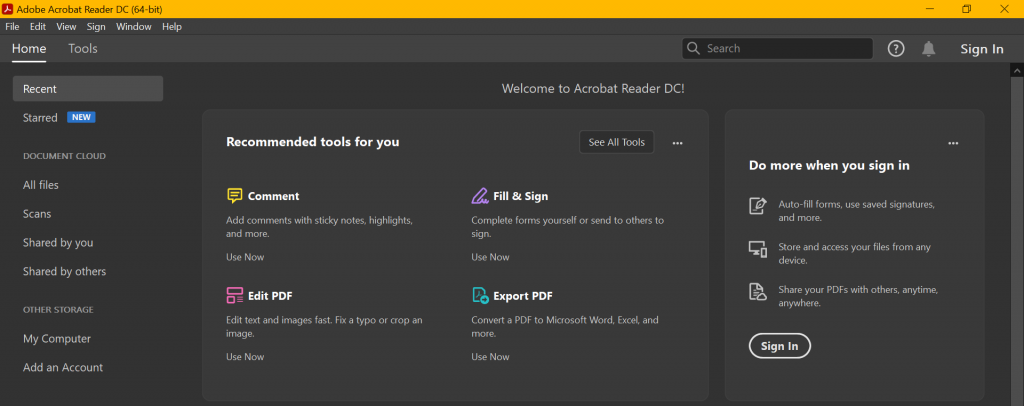This screenshot has height=406, width=1024.
Task: Open the notifications bell
Action: coord(929,49)
